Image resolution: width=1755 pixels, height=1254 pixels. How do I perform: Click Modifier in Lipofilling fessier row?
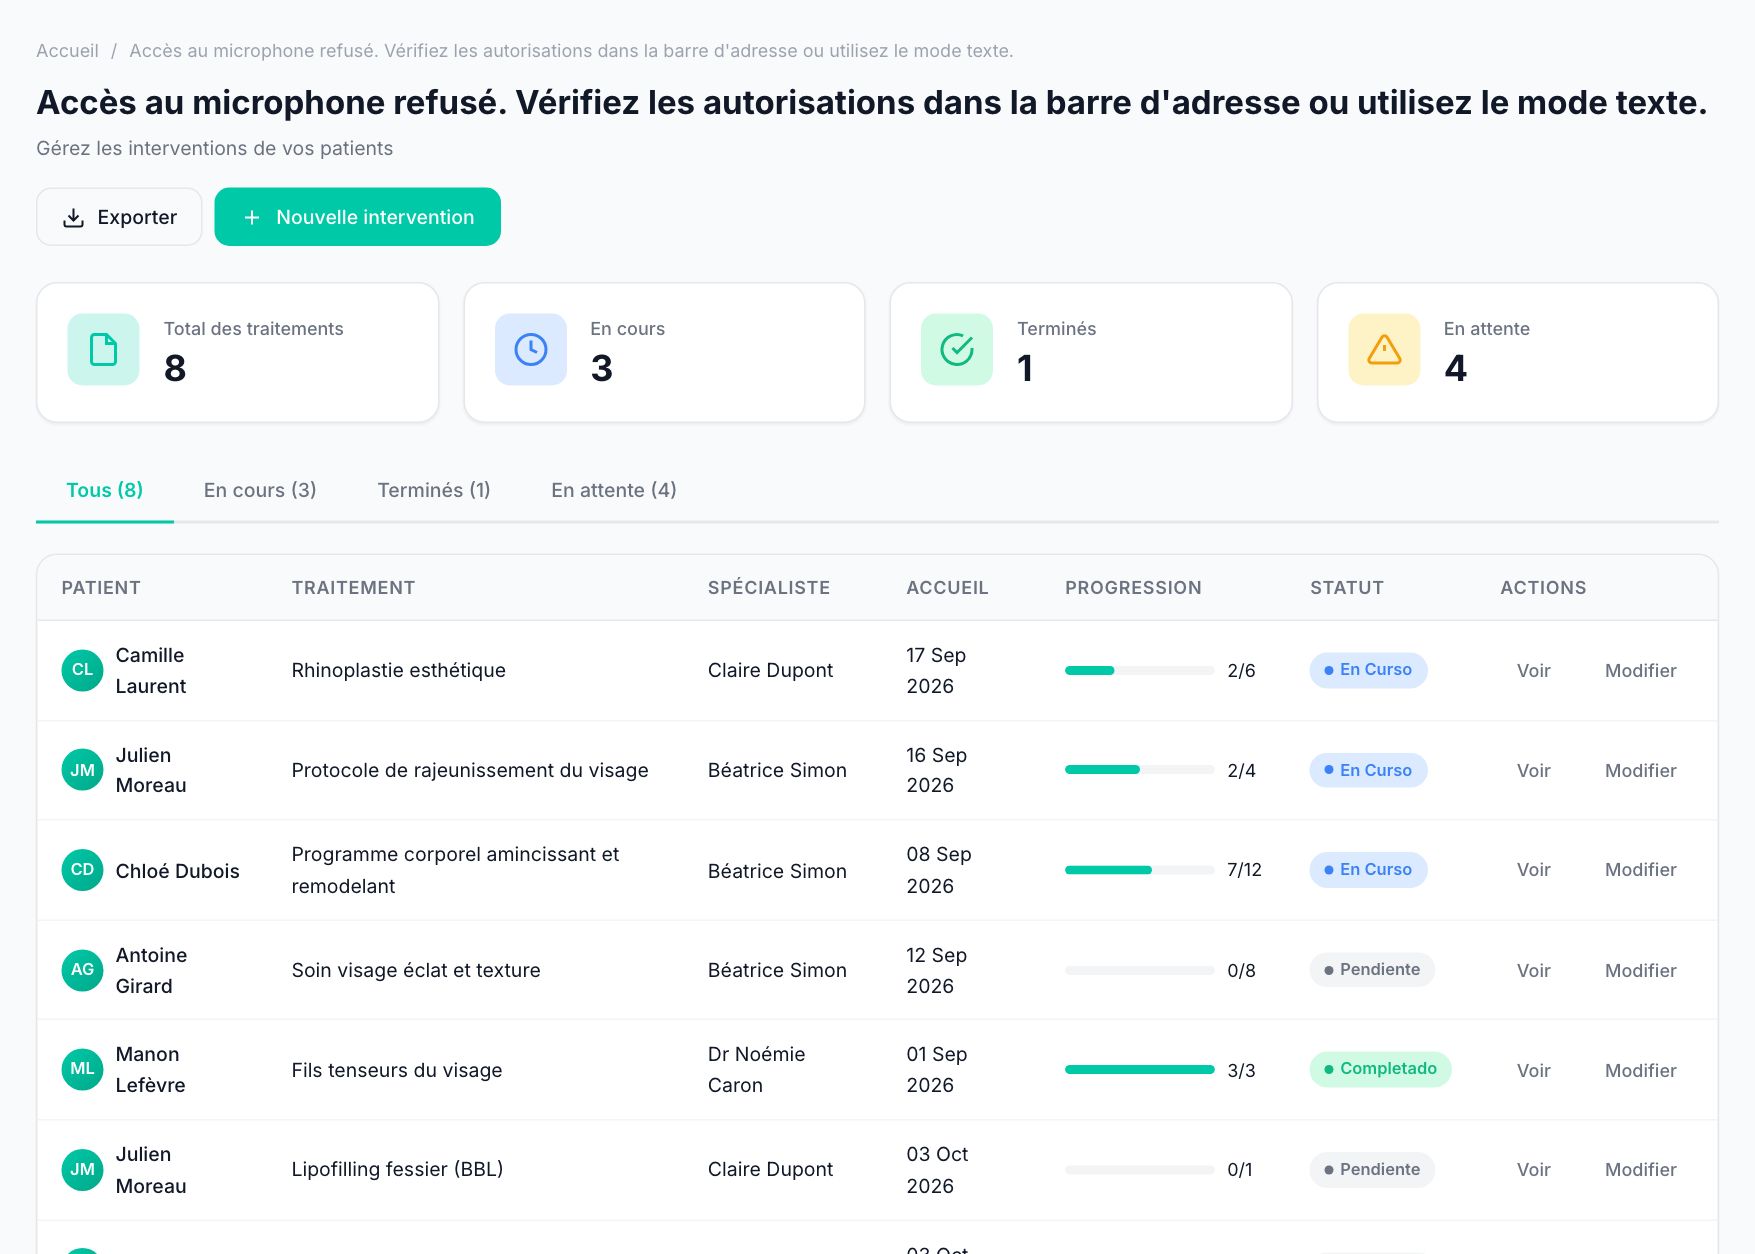click(1640, 1170)
